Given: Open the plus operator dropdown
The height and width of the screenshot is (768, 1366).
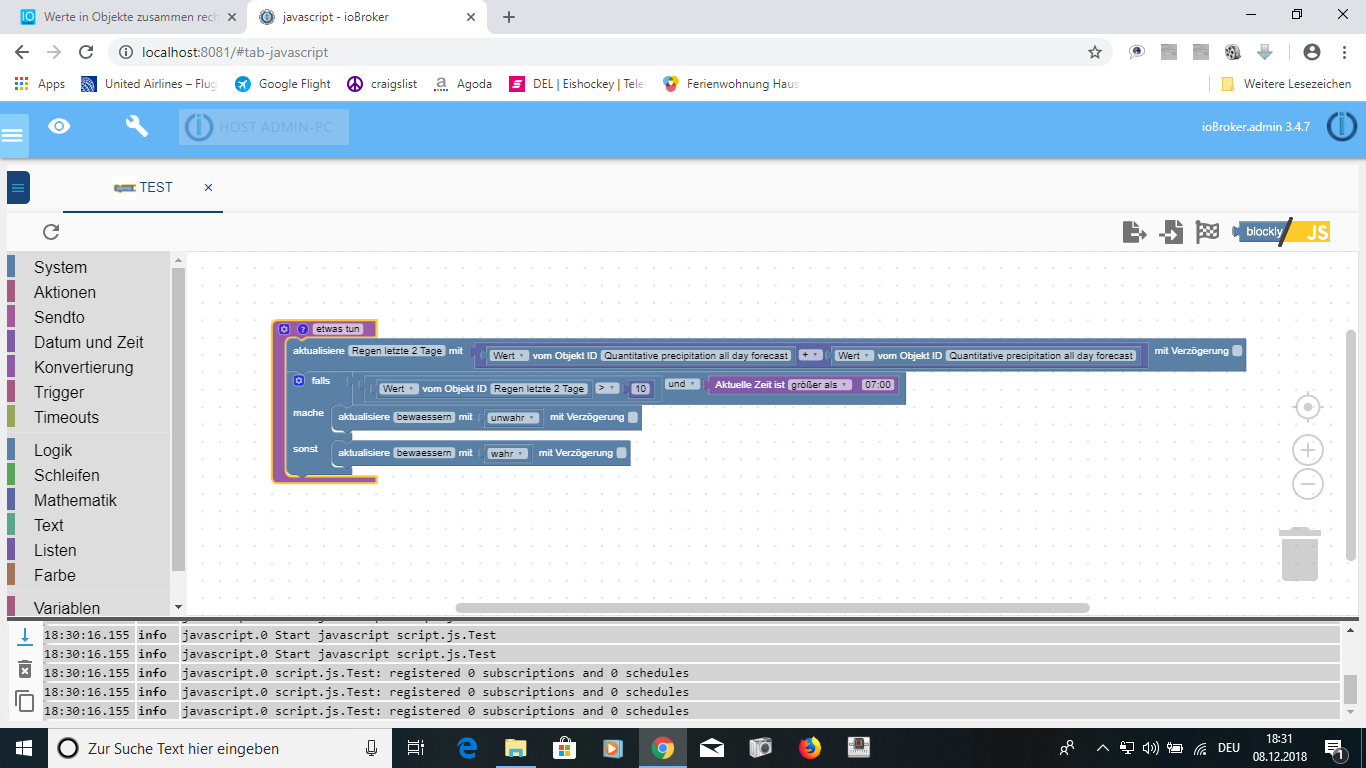Looking at the screenshot, I should click(810, 355).
